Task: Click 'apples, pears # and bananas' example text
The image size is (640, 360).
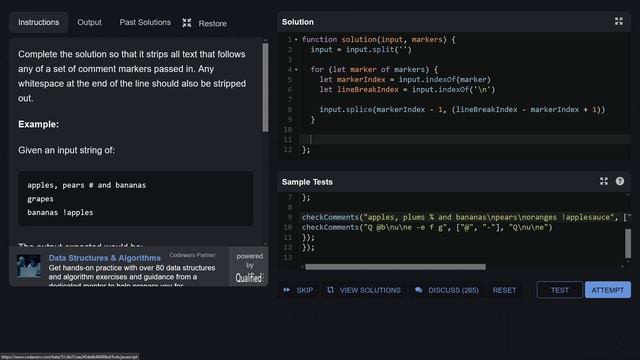Action: click(x=87, y=185)
